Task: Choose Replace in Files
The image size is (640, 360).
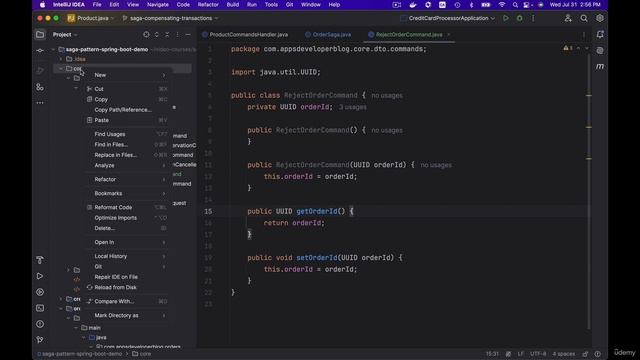Action: click(x=127, y=155)
